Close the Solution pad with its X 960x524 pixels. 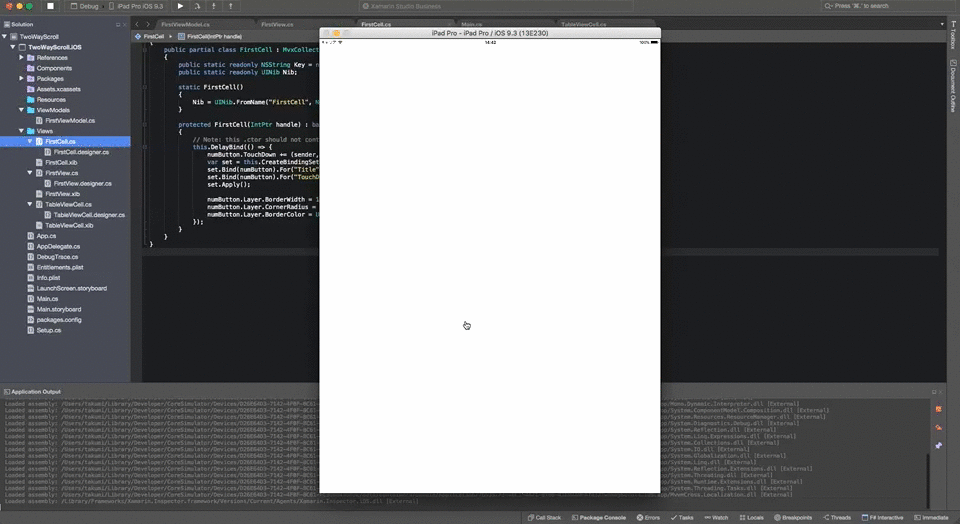point(124,24)
